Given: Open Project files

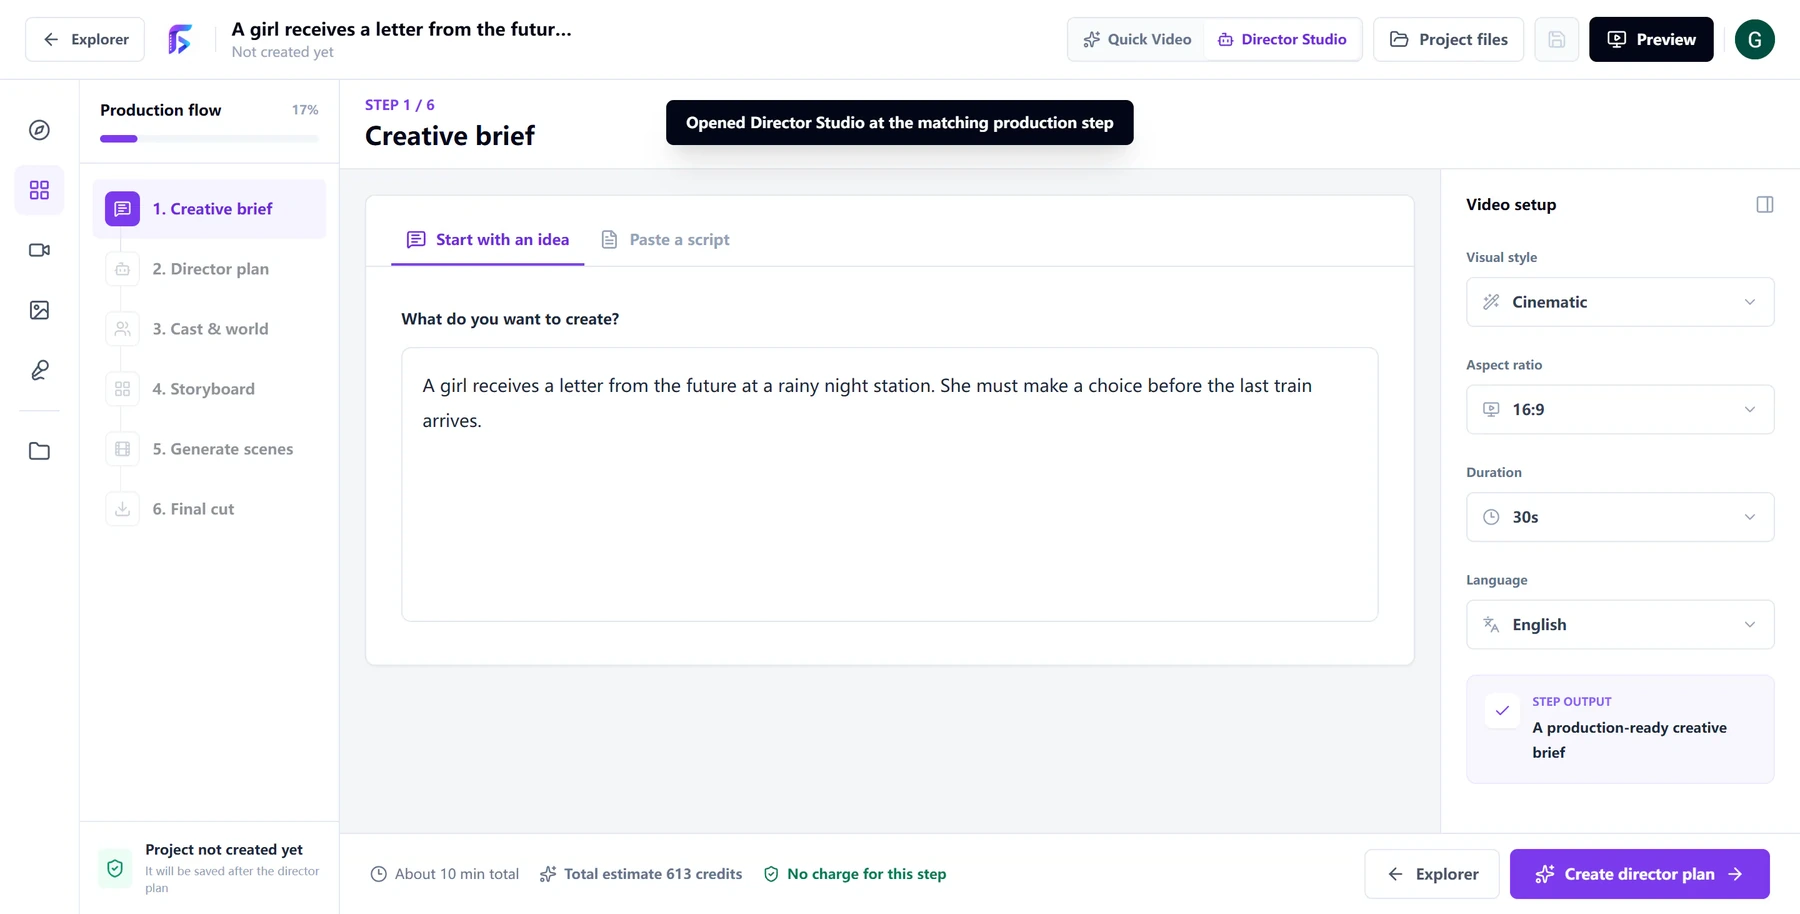Looking at the screenshot, I should pos(1448,40).
